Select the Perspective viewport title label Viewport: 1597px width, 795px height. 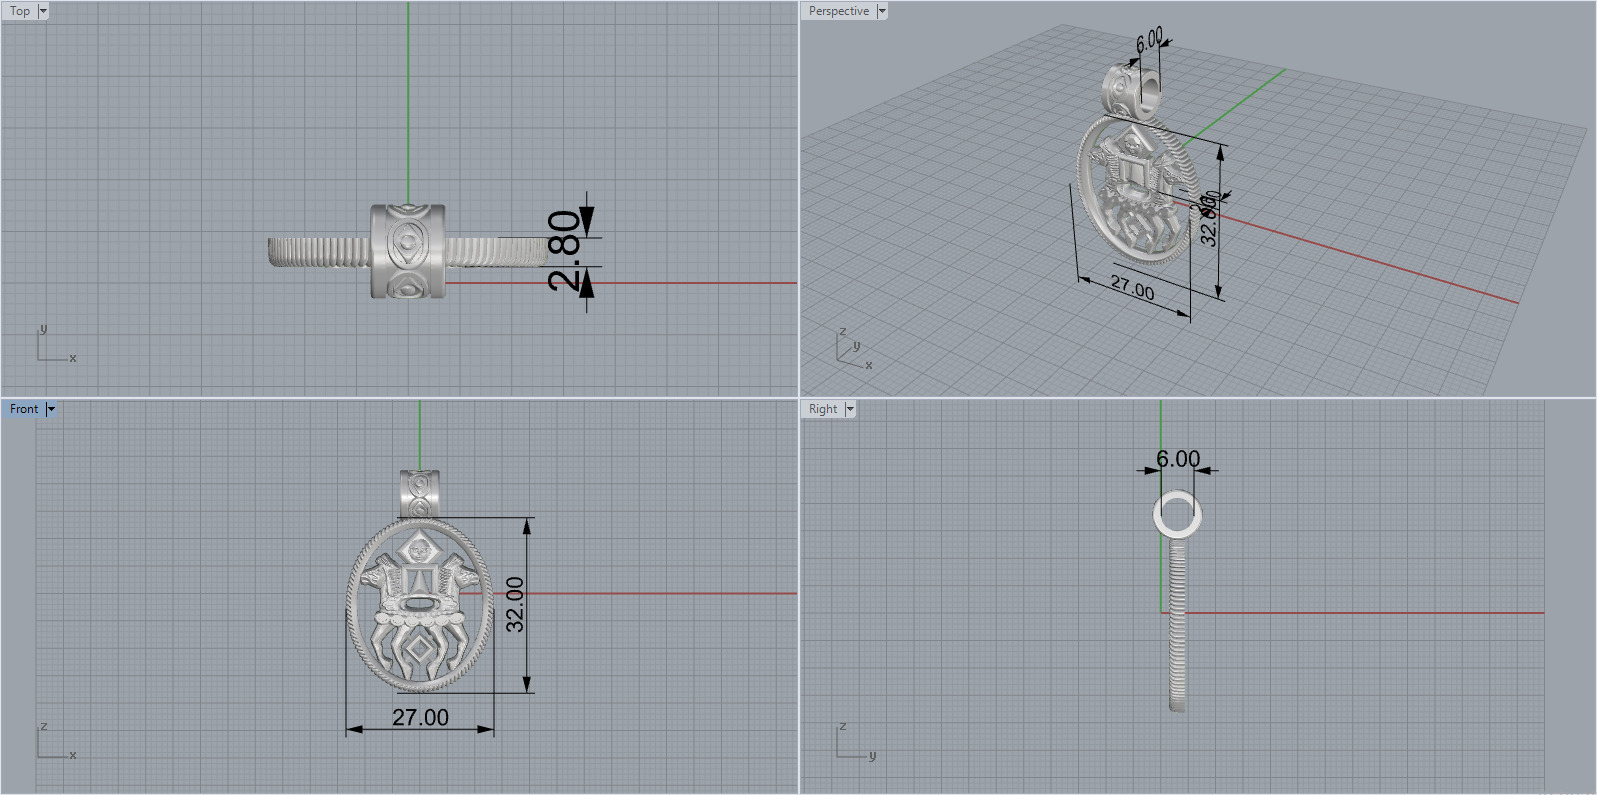[839, 11]
